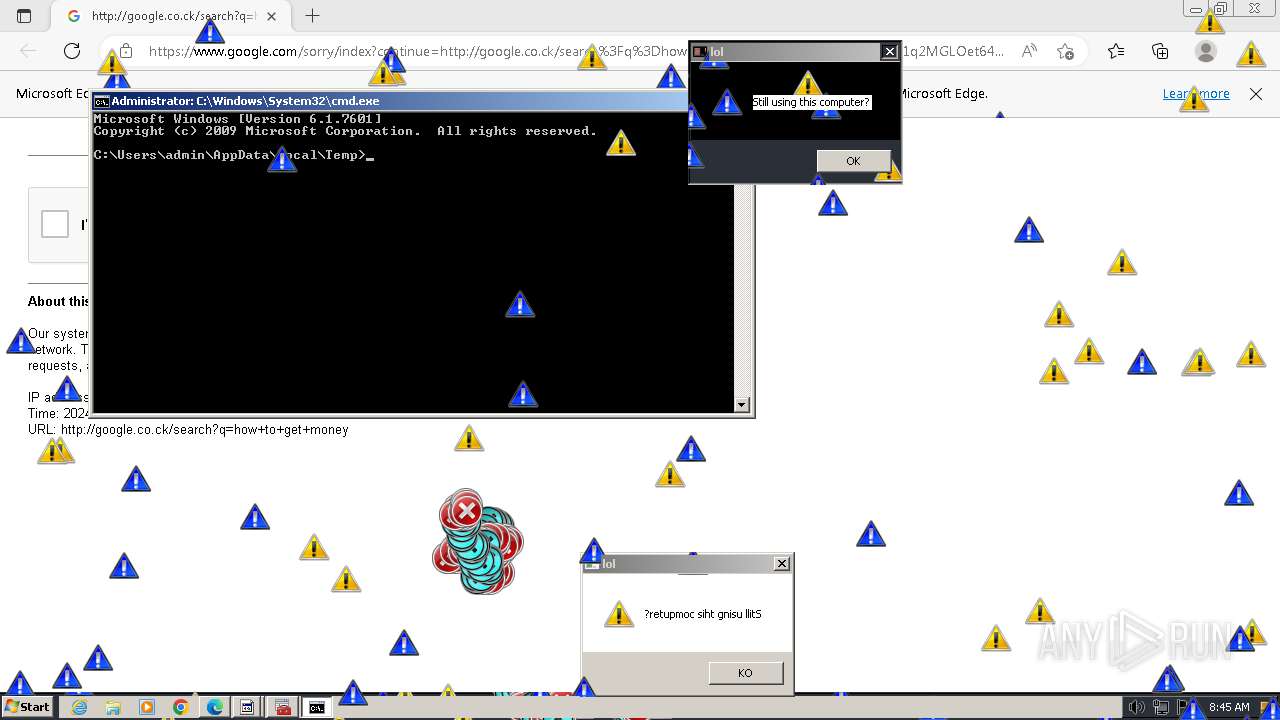Screen dimensions: 1280x720
Task: Open the Windows Start menu
Action: pyautogui.click(x=27, y=707)
